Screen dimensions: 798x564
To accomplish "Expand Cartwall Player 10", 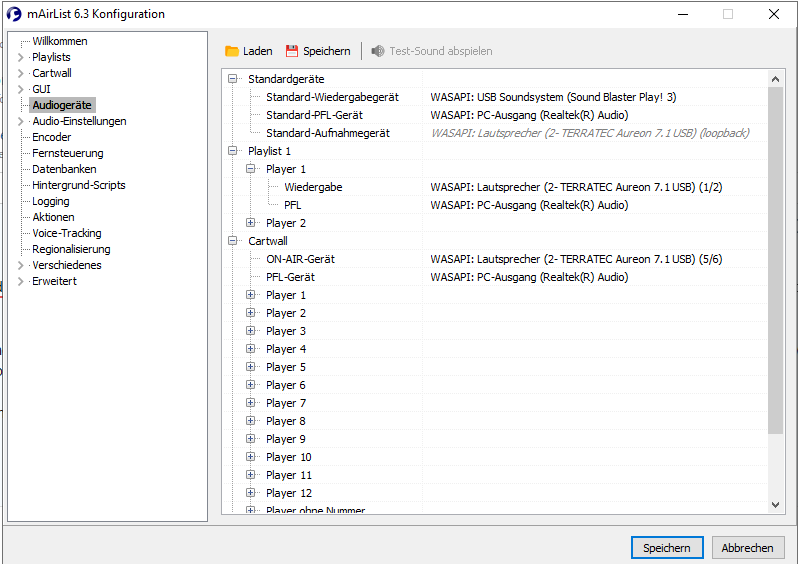I will coord(250,457).
